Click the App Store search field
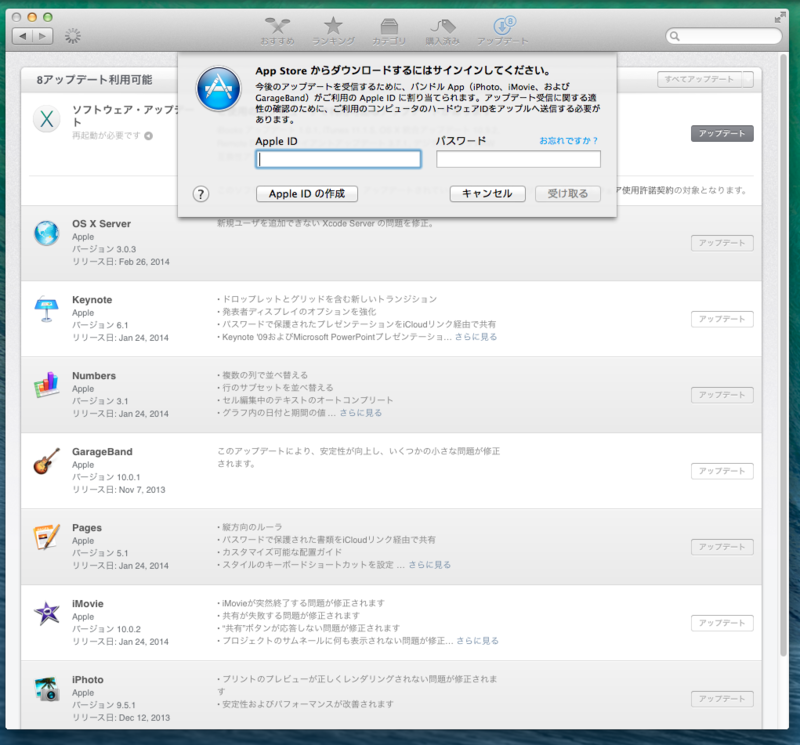 tap(723, 36)
